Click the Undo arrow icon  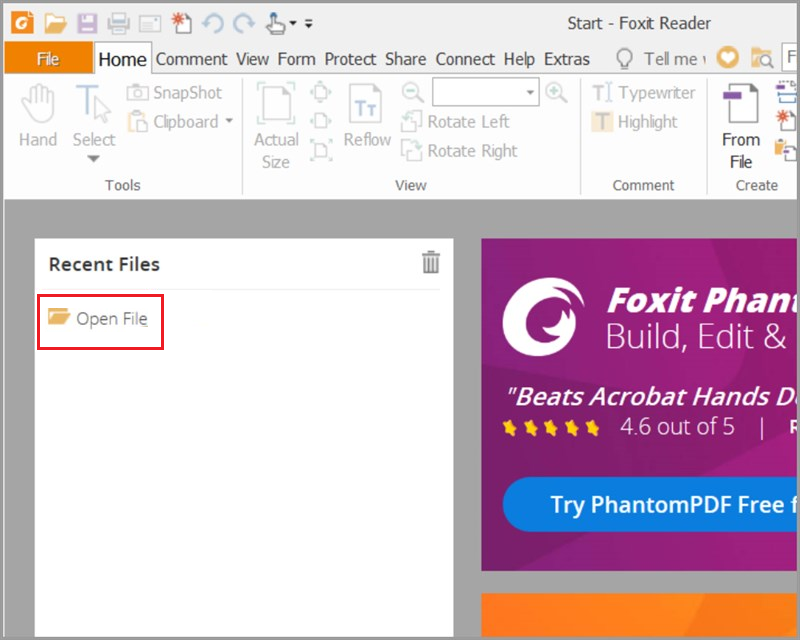click(x=212, y=22)
